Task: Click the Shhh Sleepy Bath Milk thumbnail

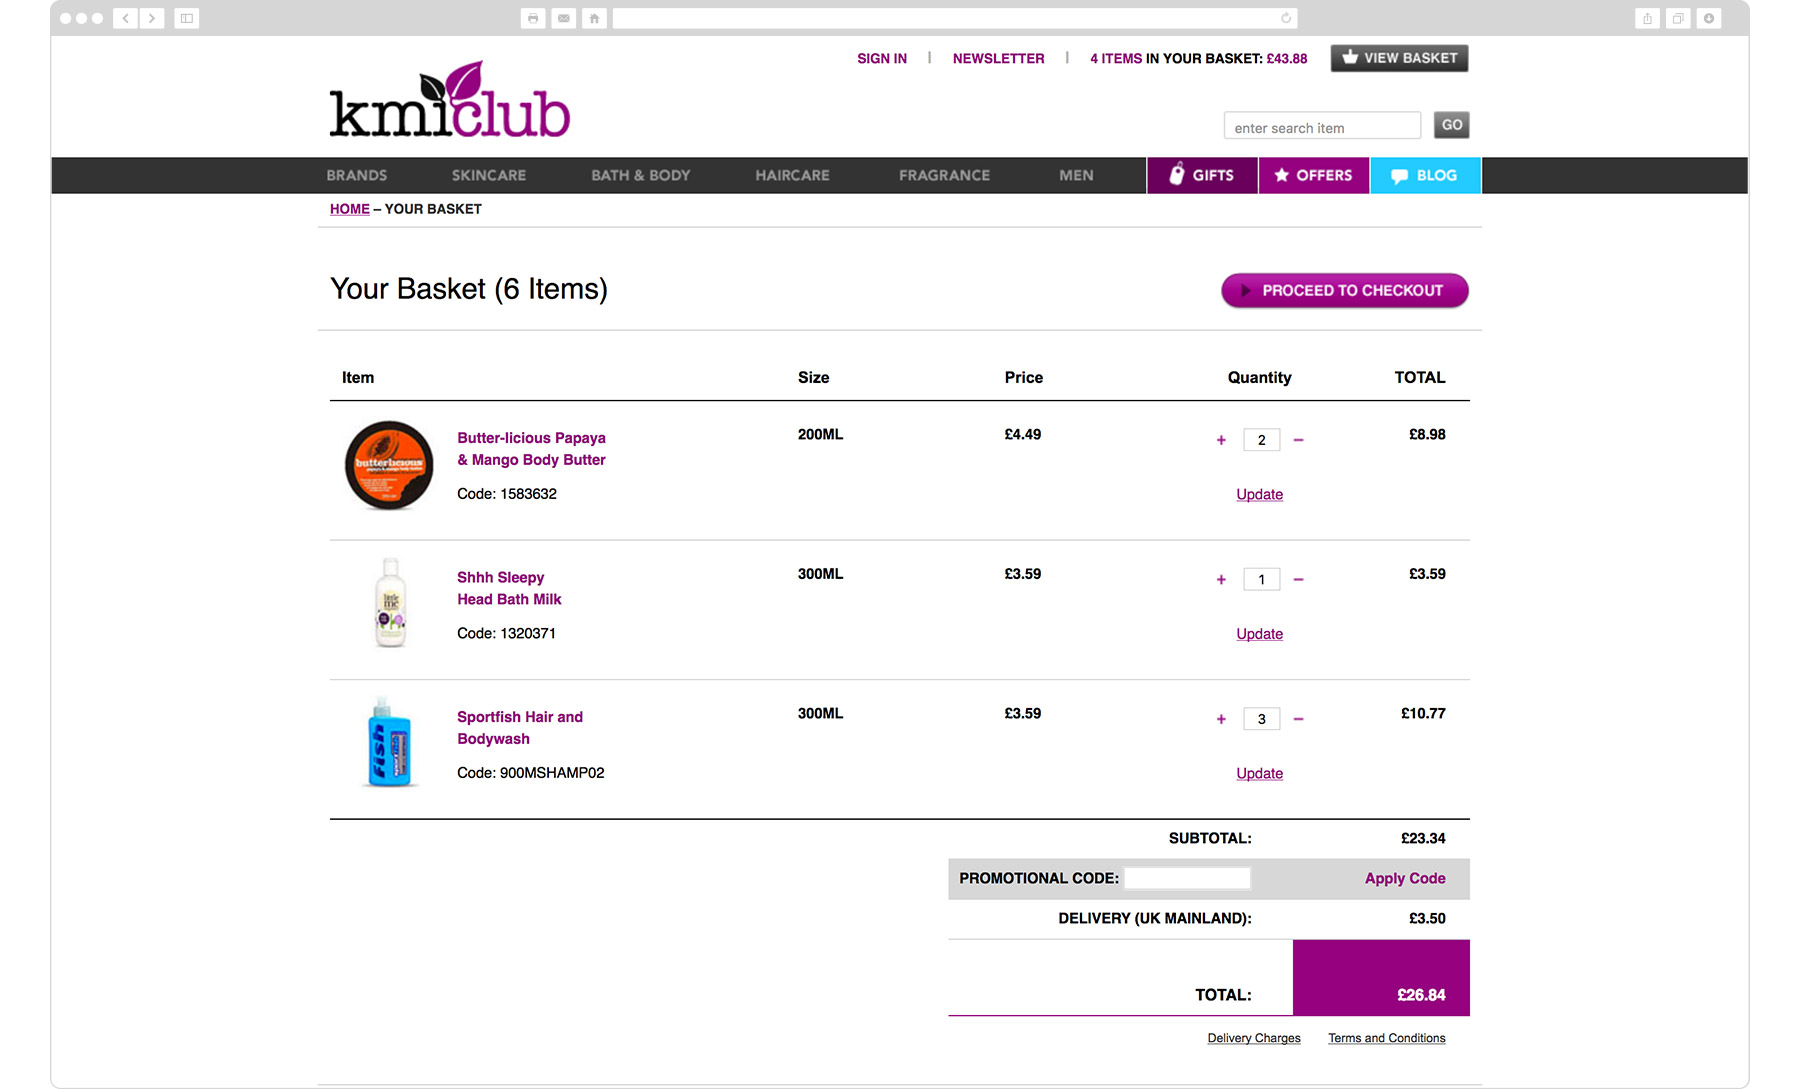Action: 391,603
